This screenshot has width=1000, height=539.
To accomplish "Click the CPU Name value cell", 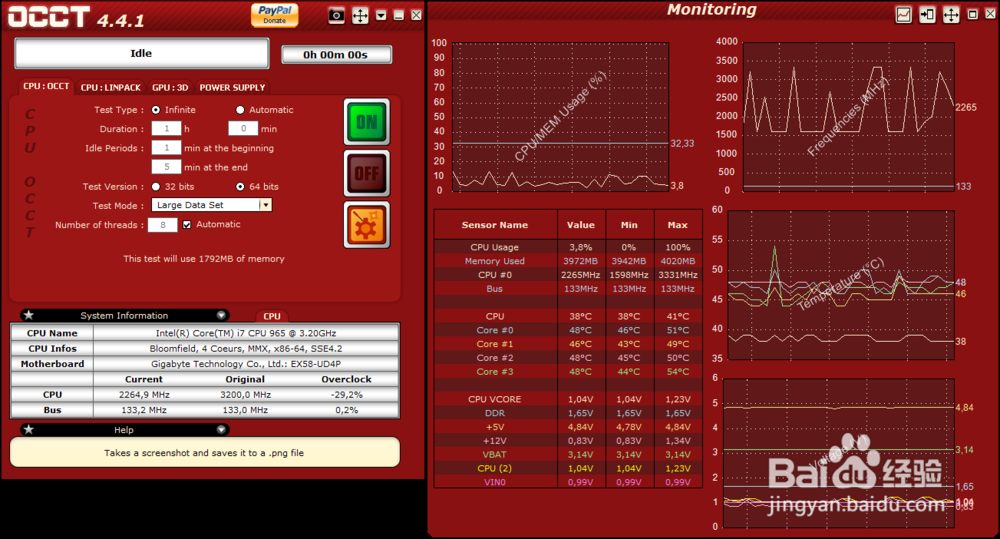I will click(246, 333).
